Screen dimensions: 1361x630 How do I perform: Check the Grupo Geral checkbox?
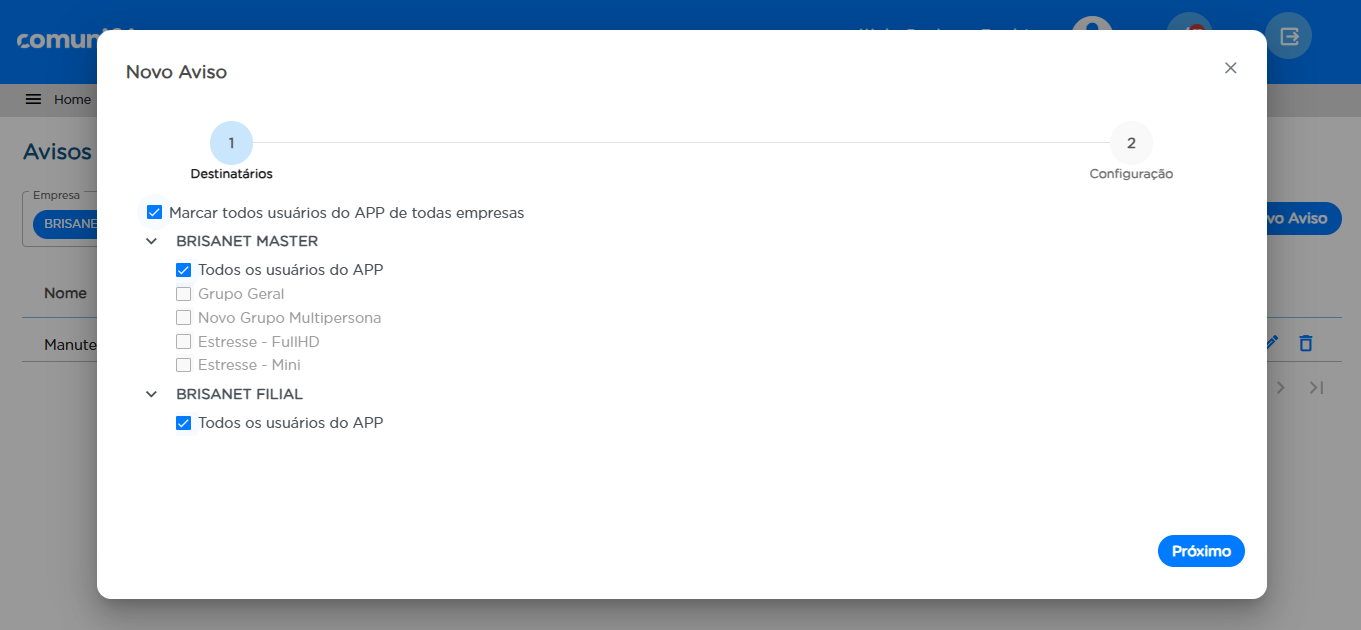pos(183,294)
